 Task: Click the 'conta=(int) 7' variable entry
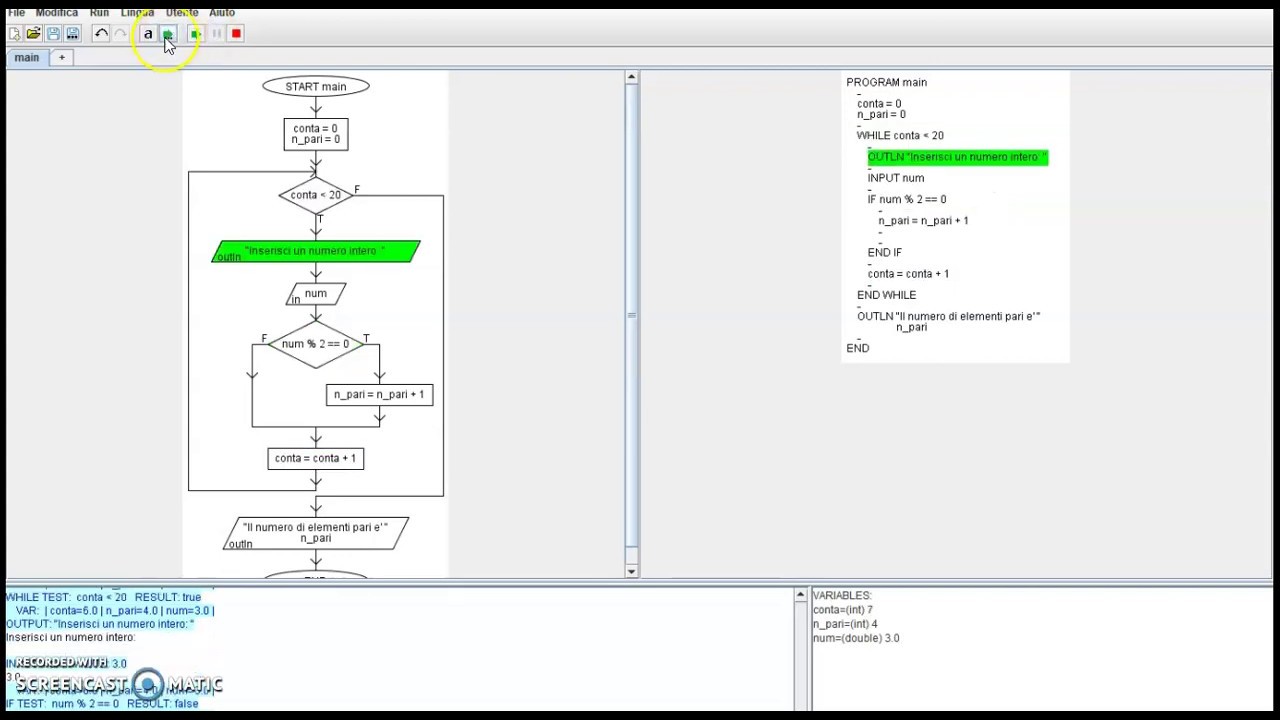click(x=843, y=610)
